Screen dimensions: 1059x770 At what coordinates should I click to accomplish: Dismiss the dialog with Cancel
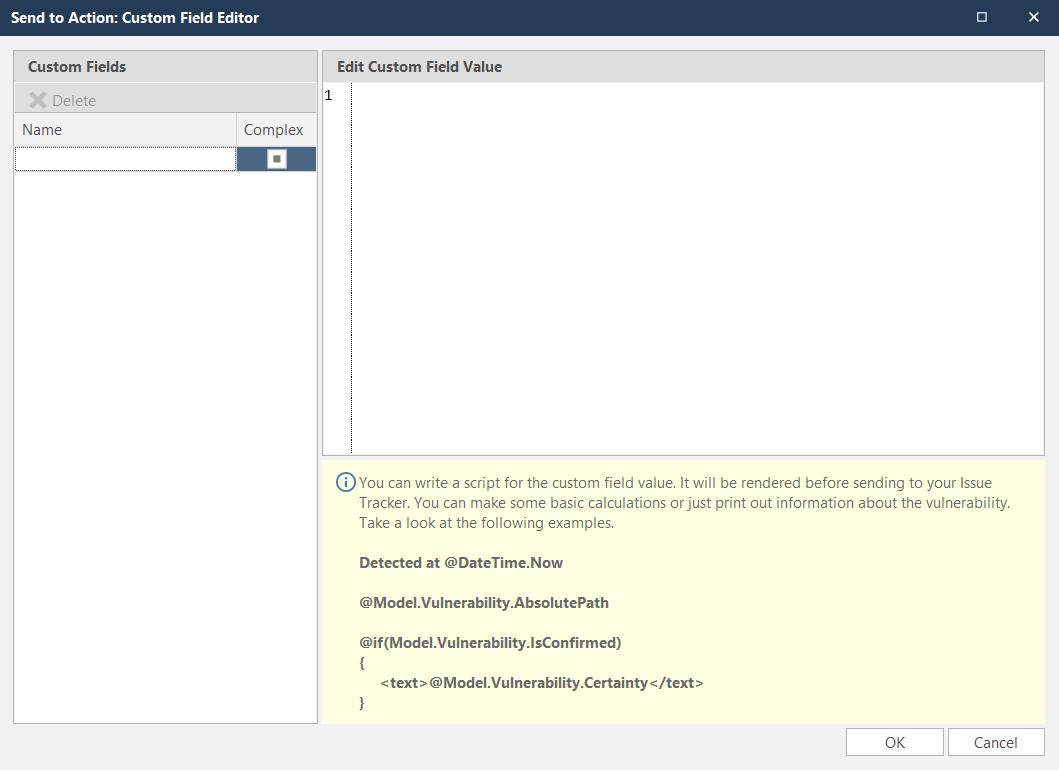pos(996,742)
